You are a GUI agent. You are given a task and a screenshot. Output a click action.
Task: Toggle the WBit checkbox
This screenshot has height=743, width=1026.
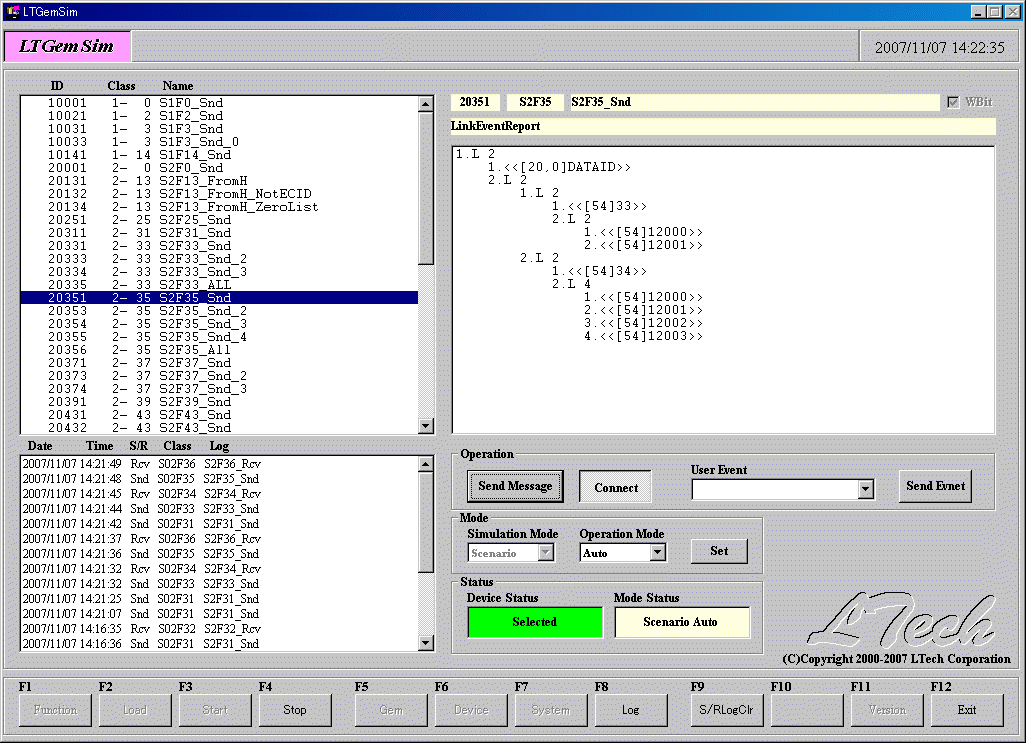pyautogui.click(x=953, y=102)
